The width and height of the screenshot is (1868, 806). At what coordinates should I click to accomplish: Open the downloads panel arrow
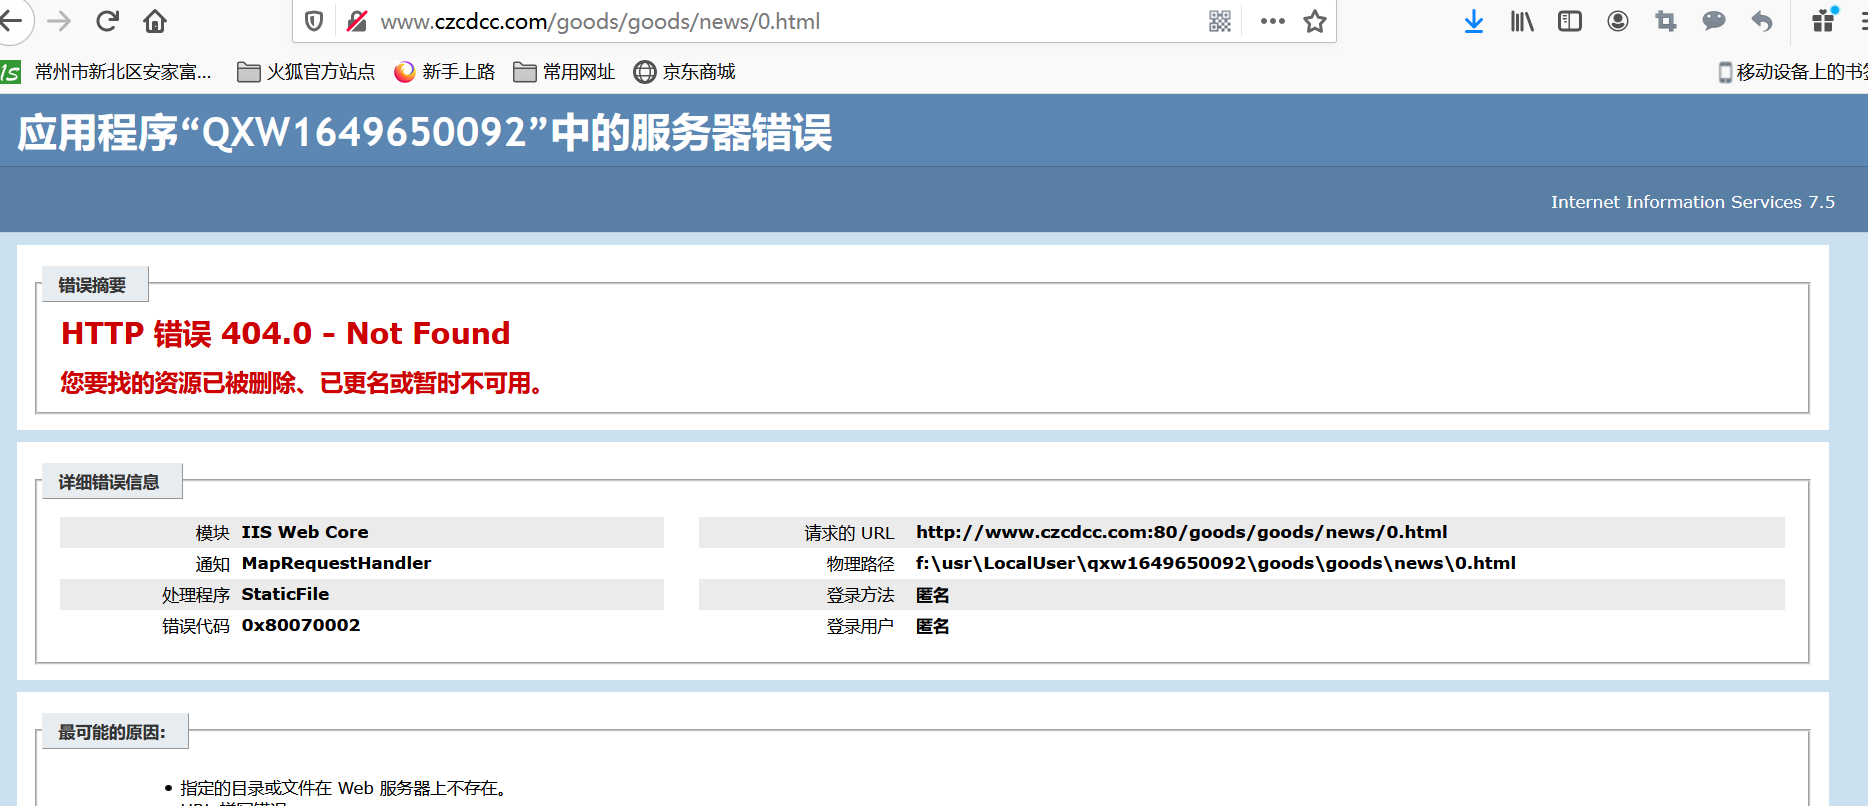[1473, 21]
